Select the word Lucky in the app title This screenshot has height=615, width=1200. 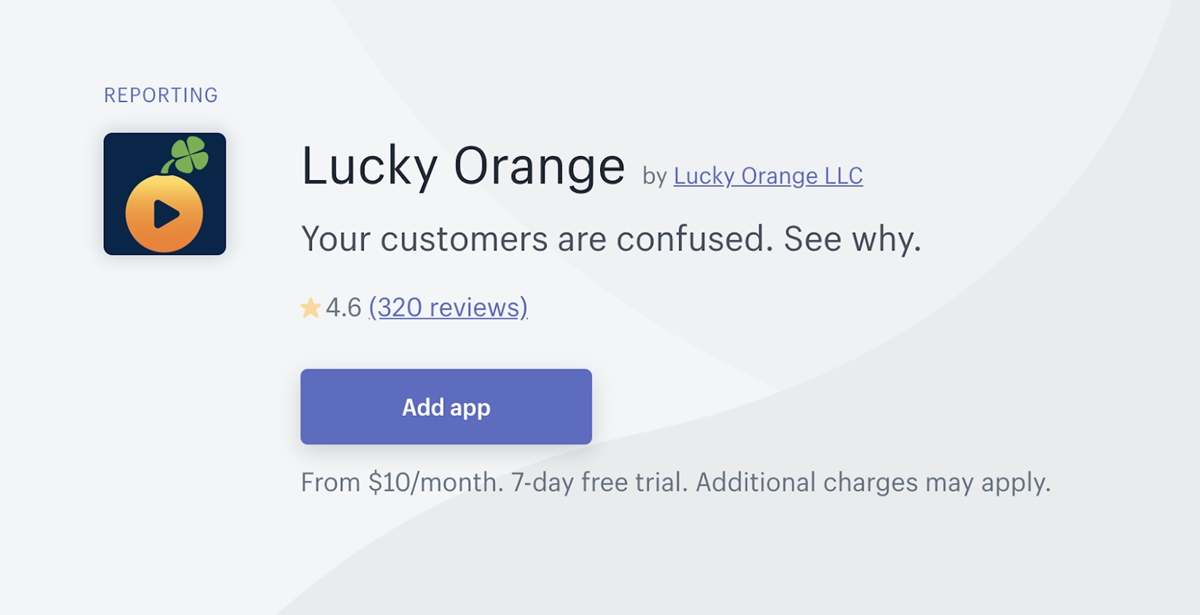tap(369, 167)
